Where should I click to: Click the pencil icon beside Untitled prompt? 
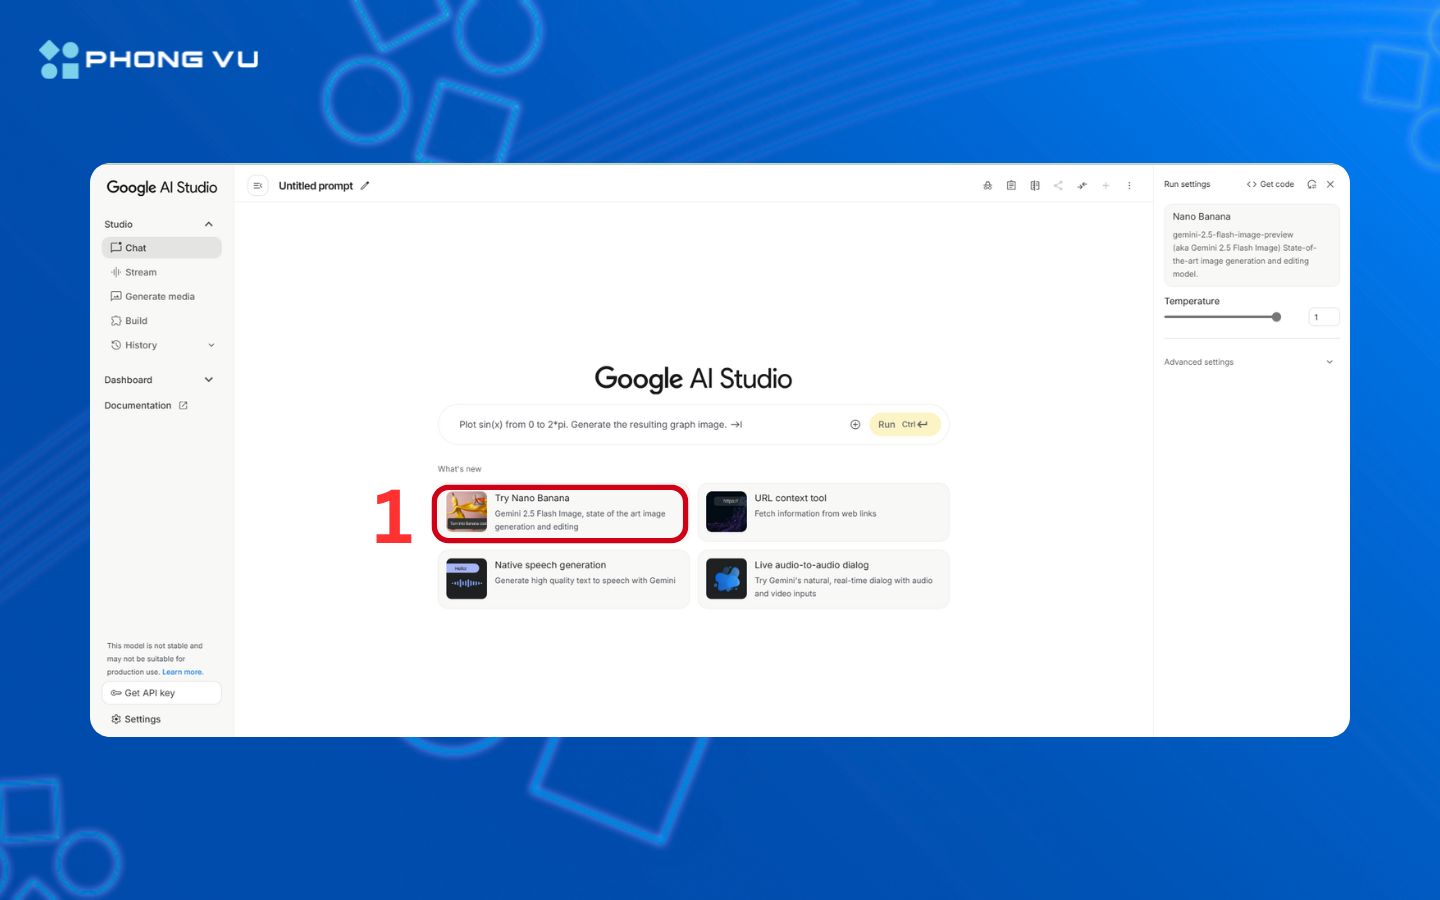tap(365, 186)
